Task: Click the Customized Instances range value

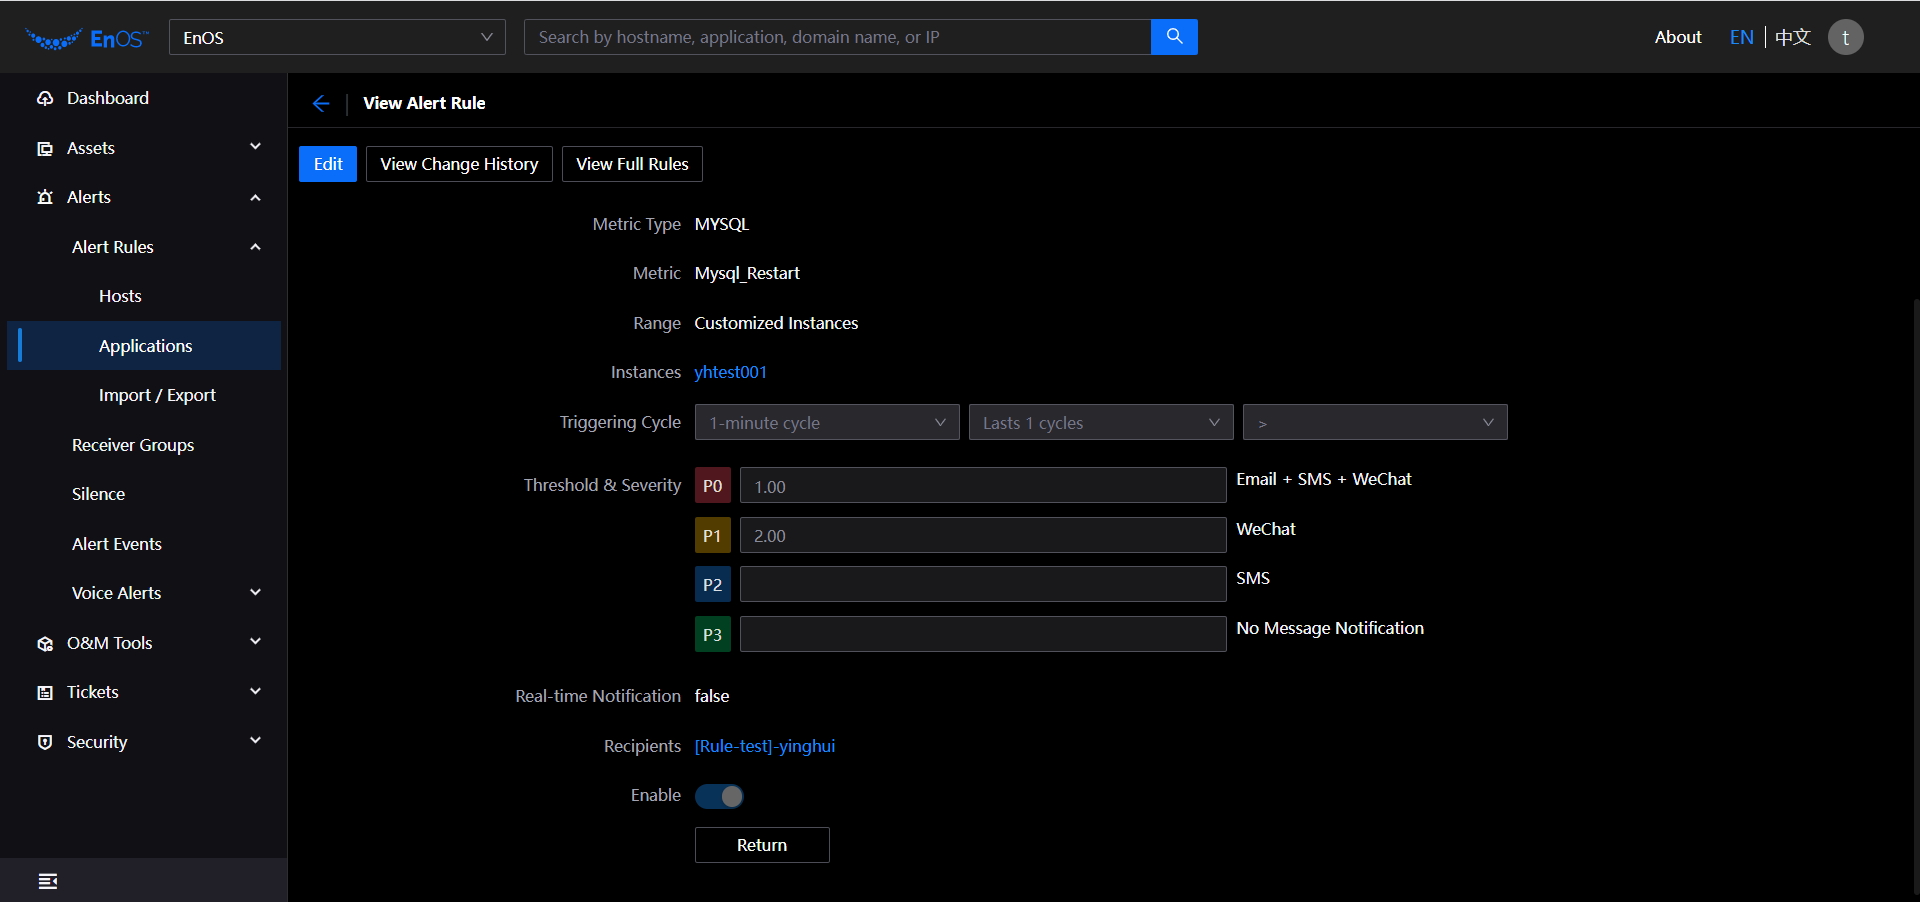Action: pos(776,323)
